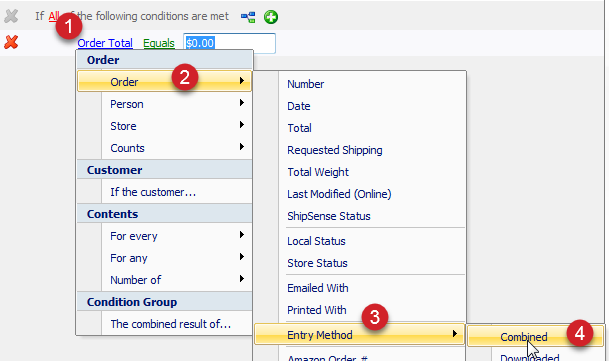This screenshot has height=361, width=609.
Task: Click the Order Total condition link
Action: (x=105, y=43)
